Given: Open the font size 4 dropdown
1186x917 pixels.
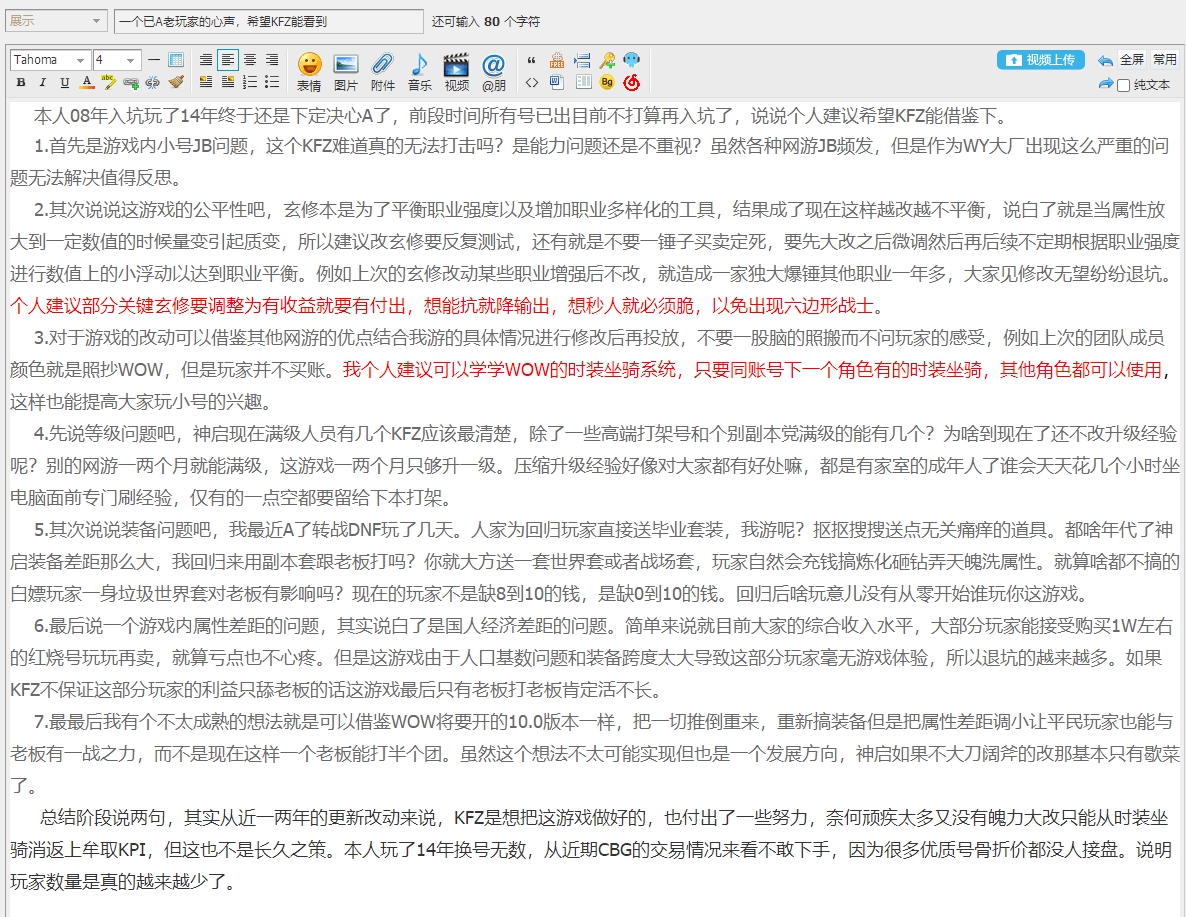Looking at the screenshot, I should (x=116, y=60).
